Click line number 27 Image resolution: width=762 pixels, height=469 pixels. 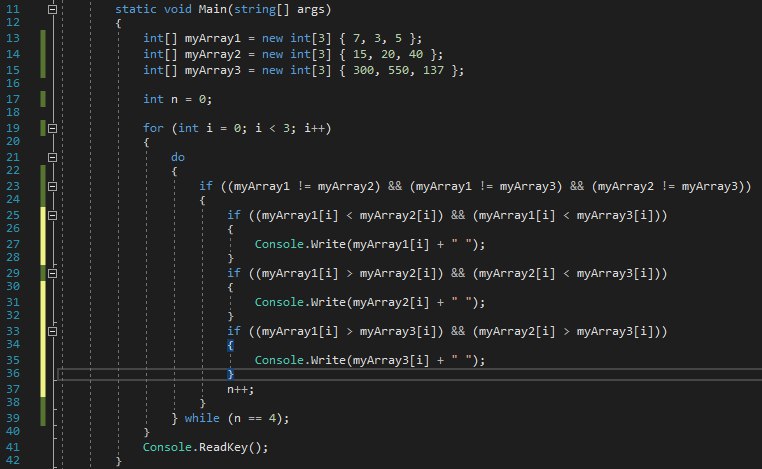pyautogui.click(x=13, y=244)
